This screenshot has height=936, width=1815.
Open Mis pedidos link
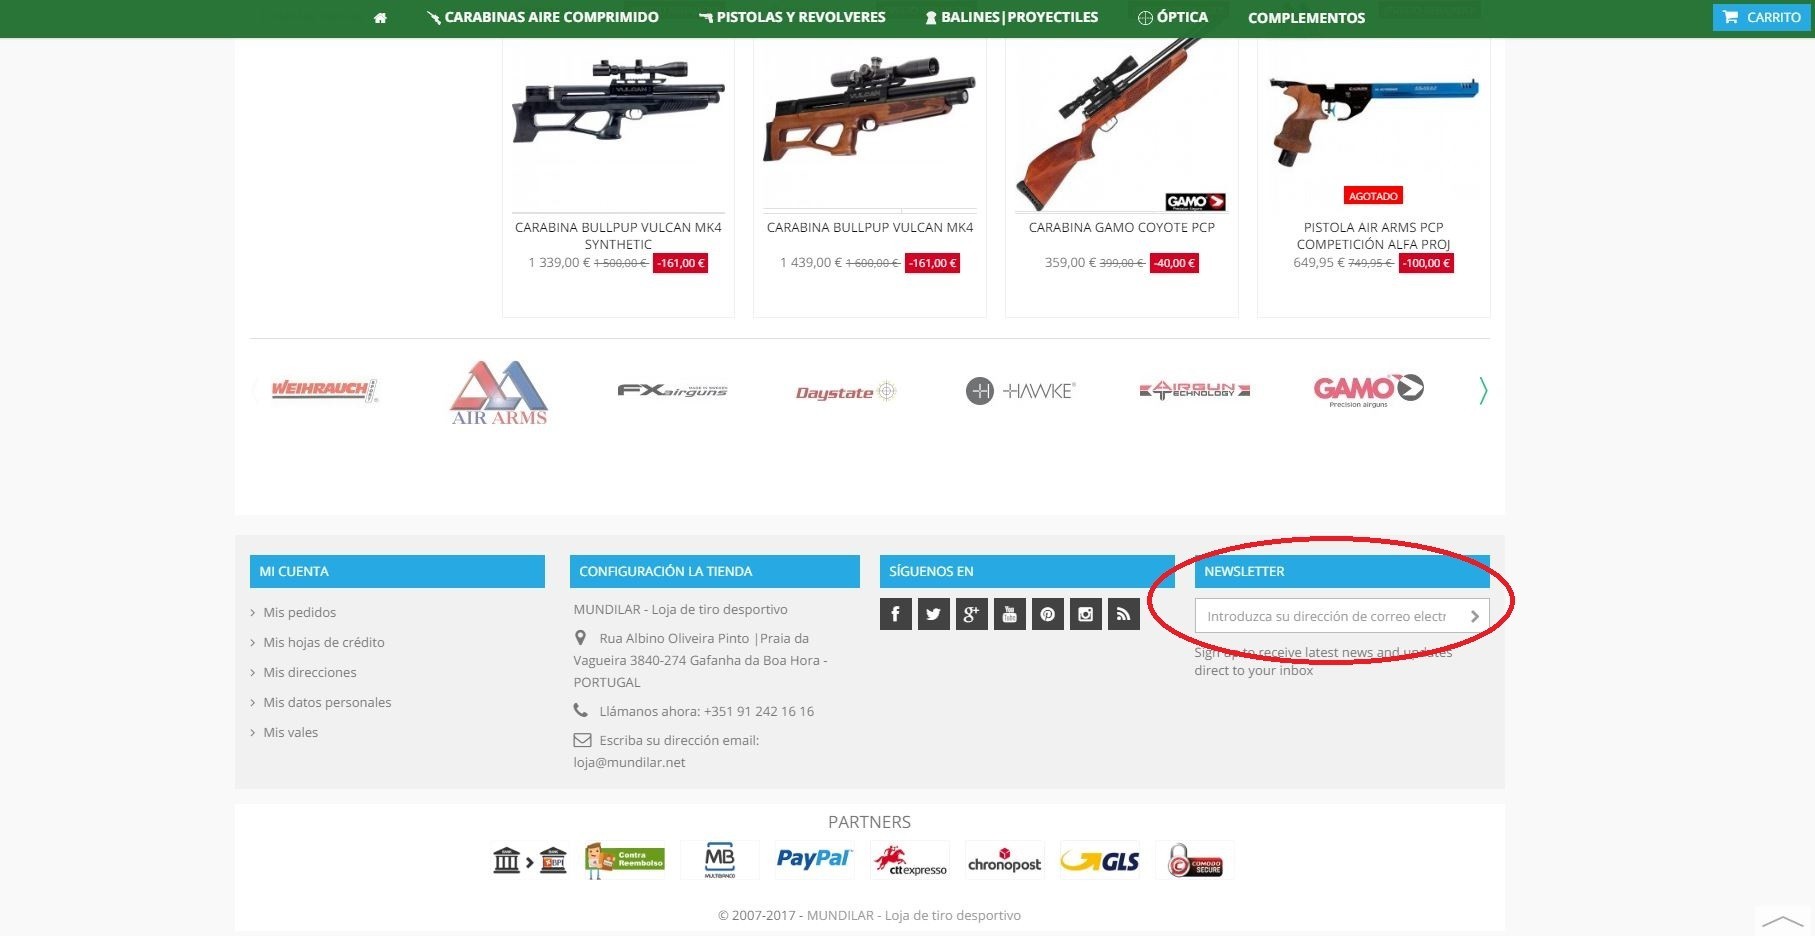click(x=299, y=612)
